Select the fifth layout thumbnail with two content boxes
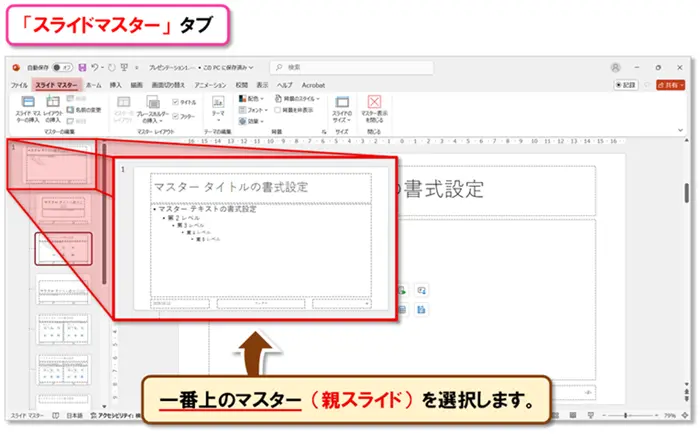The image size is (700, 434). point(63,330)
